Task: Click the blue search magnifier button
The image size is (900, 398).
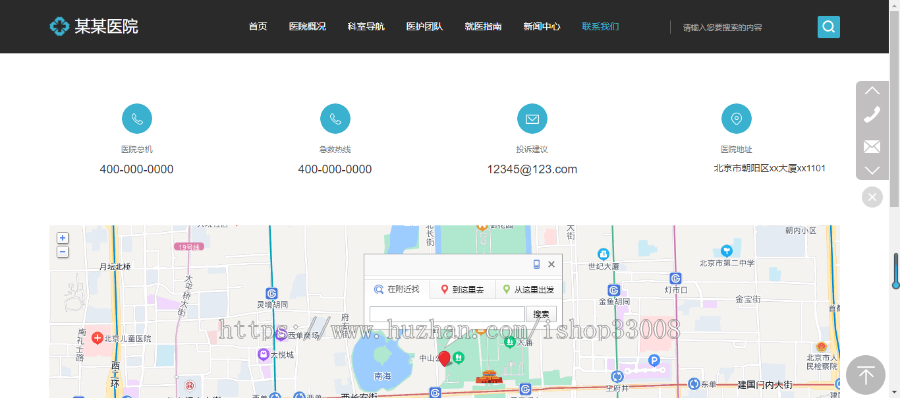Action: tap(828, 27)
